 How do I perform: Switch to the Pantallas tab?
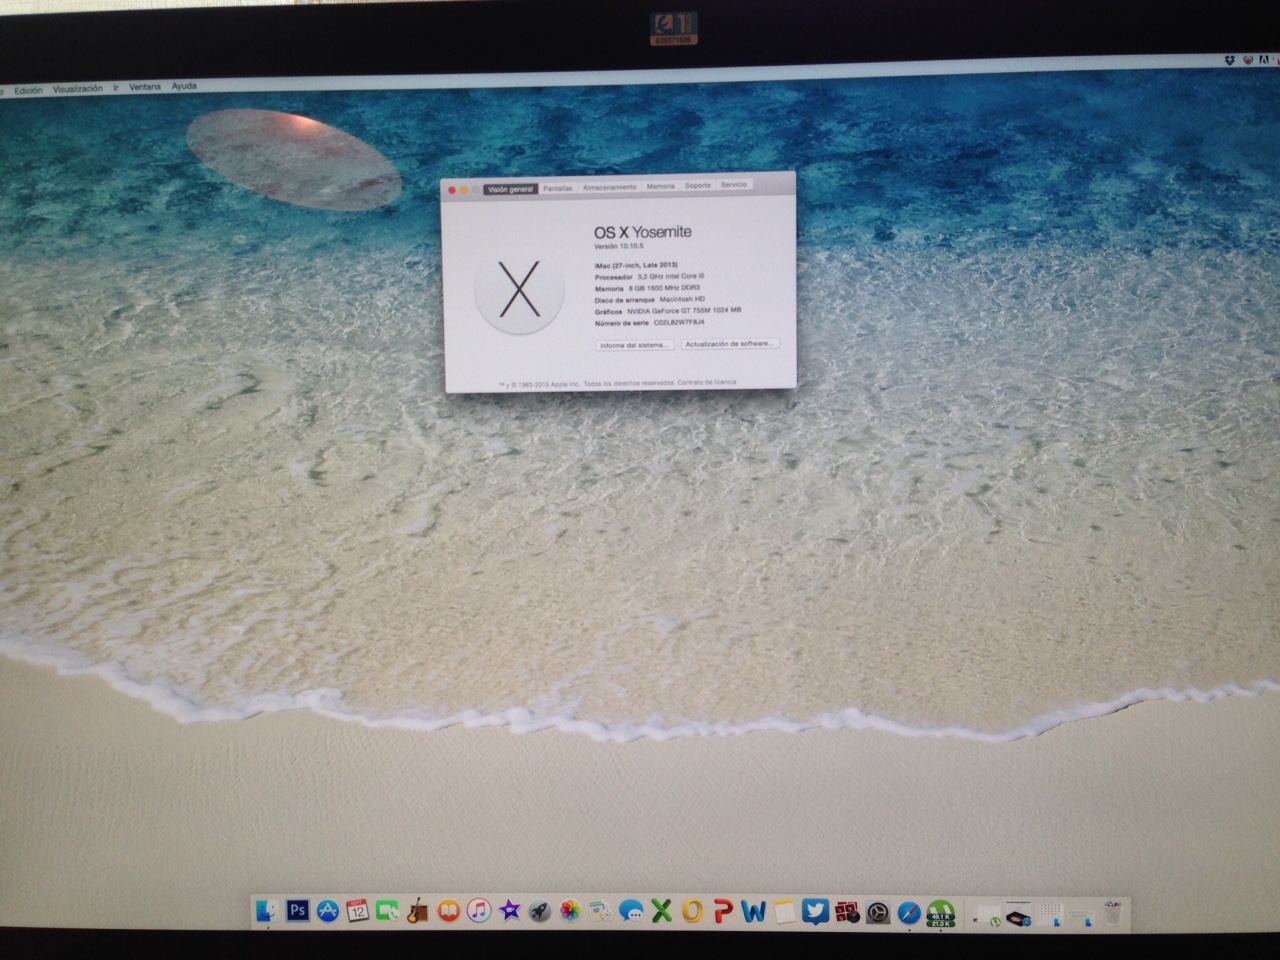[x=558, y=188]
